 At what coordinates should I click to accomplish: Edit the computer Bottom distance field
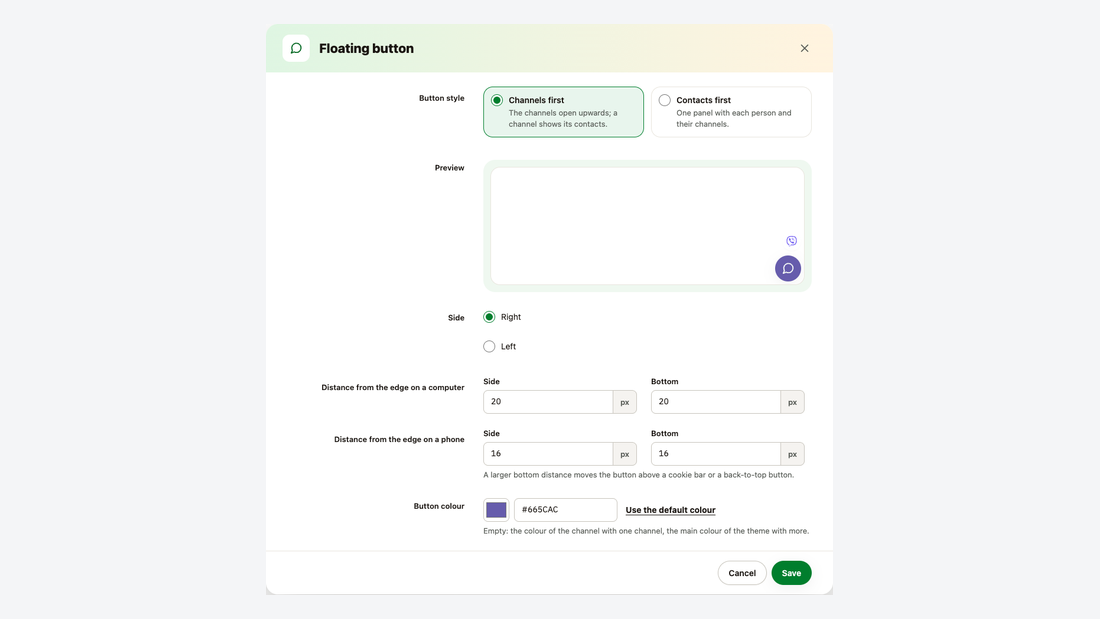[x=716, y=402]
